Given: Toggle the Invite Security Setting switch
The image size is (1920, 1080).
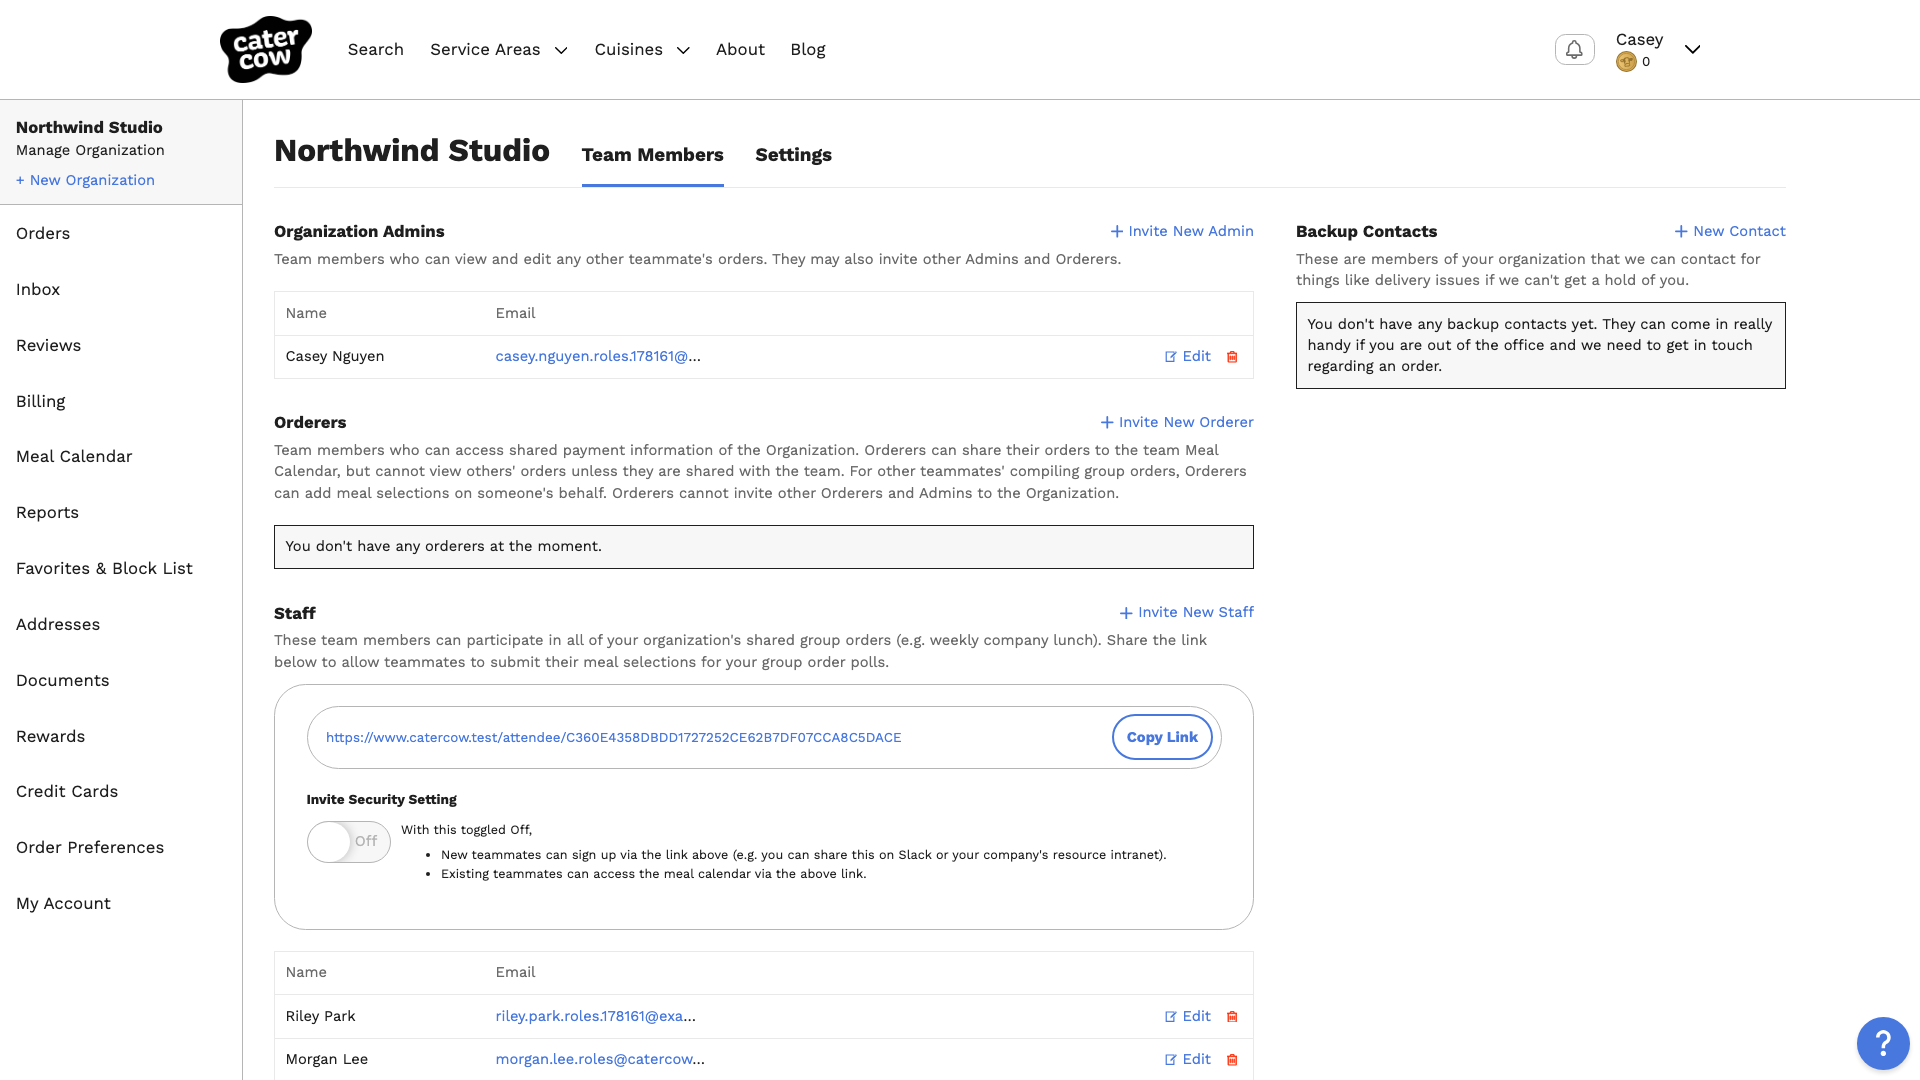Looking at the screenshot, I should (348, 842).
